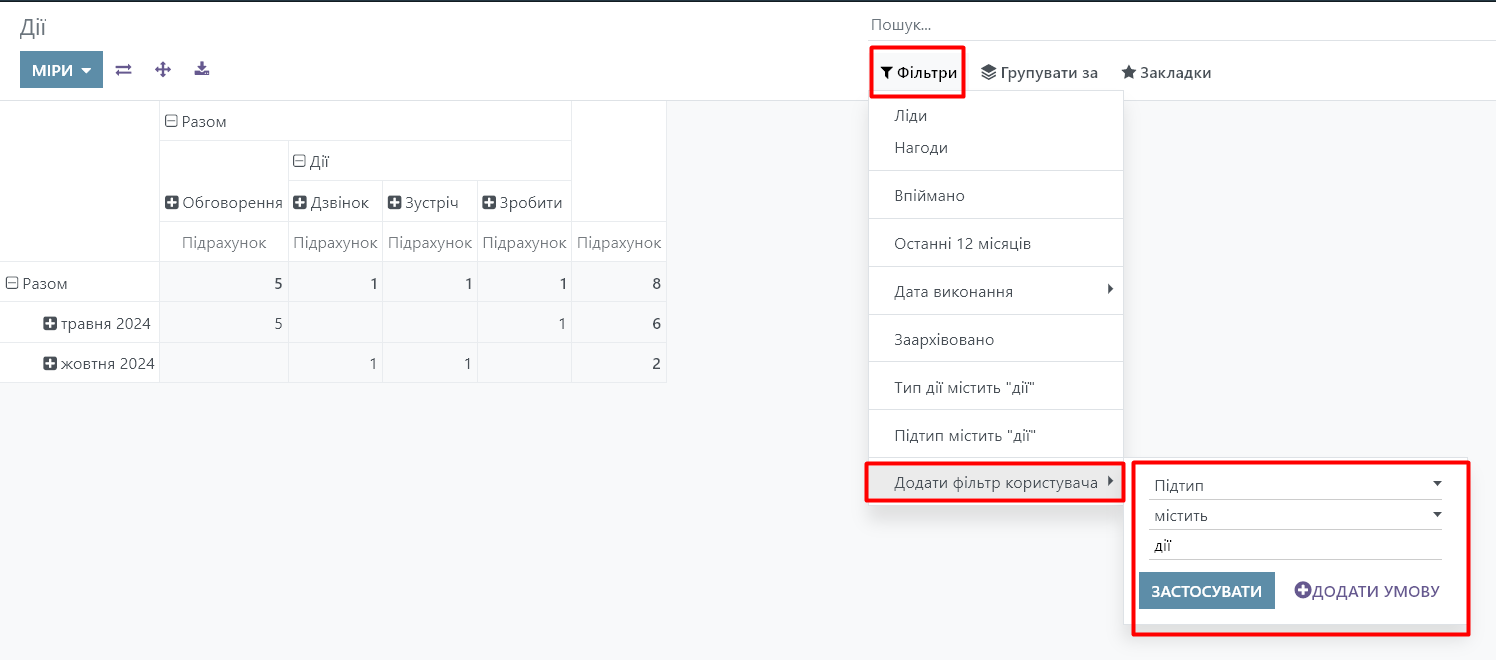
Task: Select the Ліди filter option
Action: 911,116
